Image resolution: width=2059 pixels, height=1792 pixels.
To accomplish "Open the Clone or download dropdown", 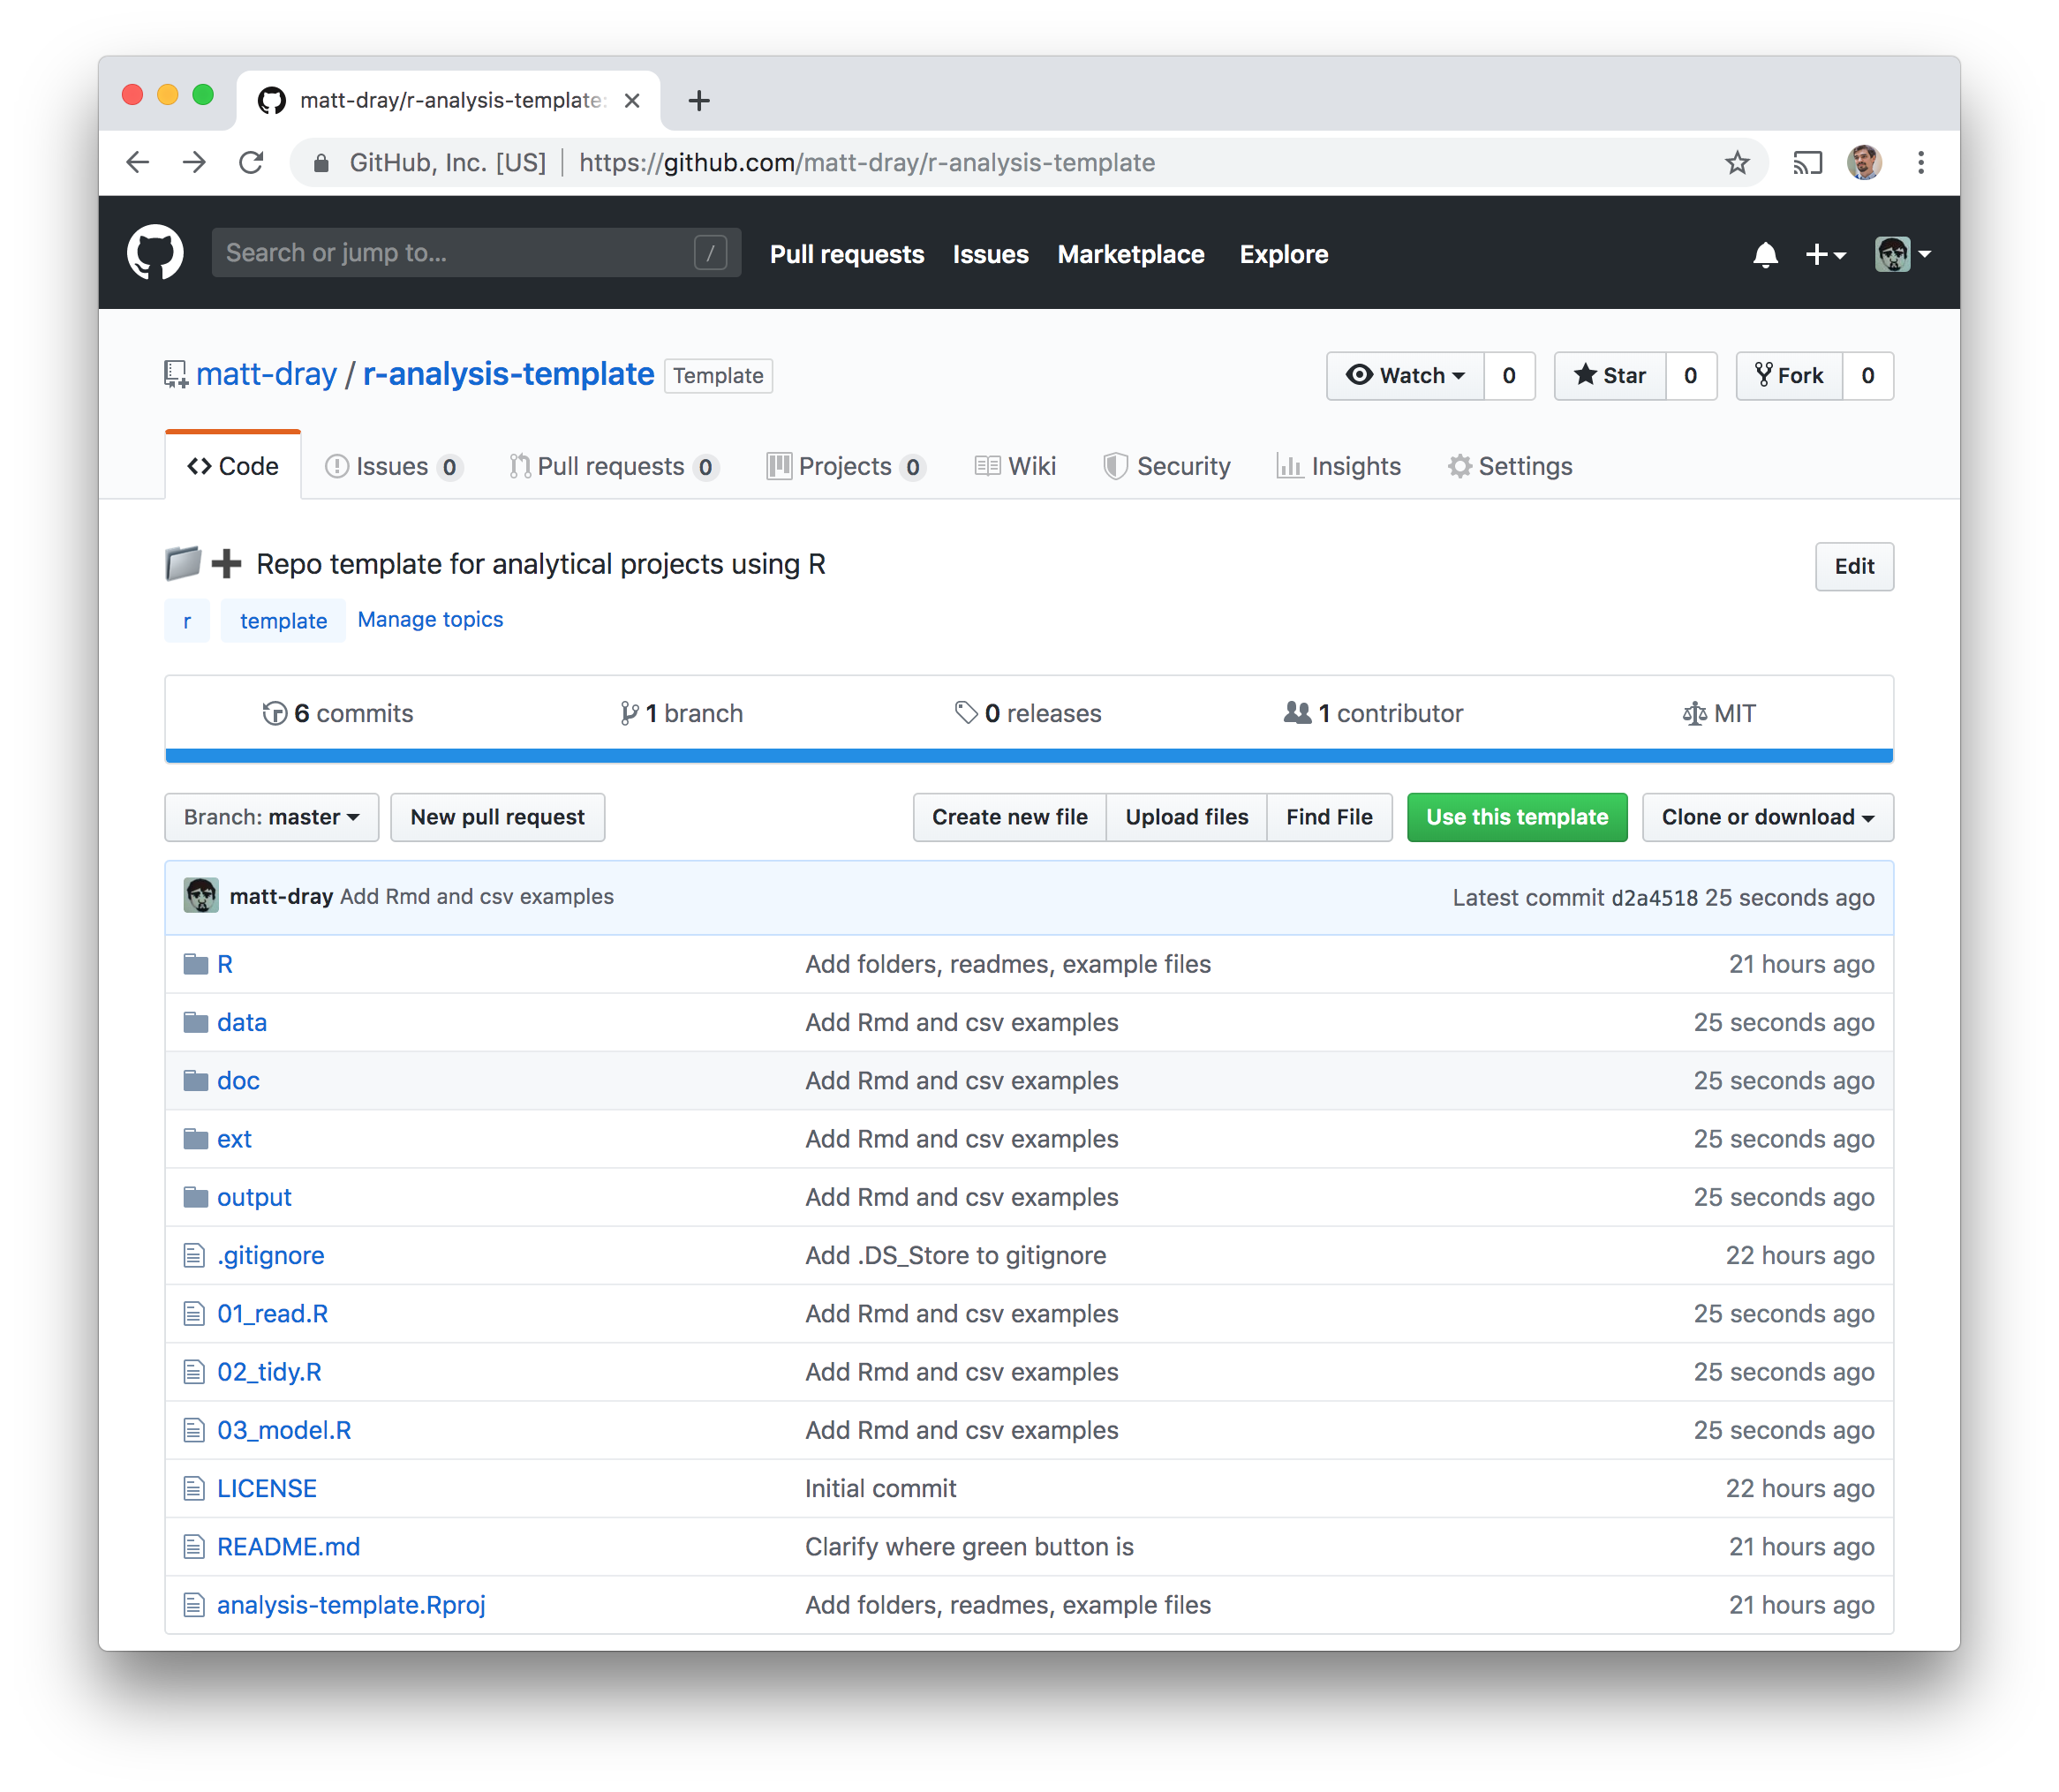I will (x=1766, y=817).
